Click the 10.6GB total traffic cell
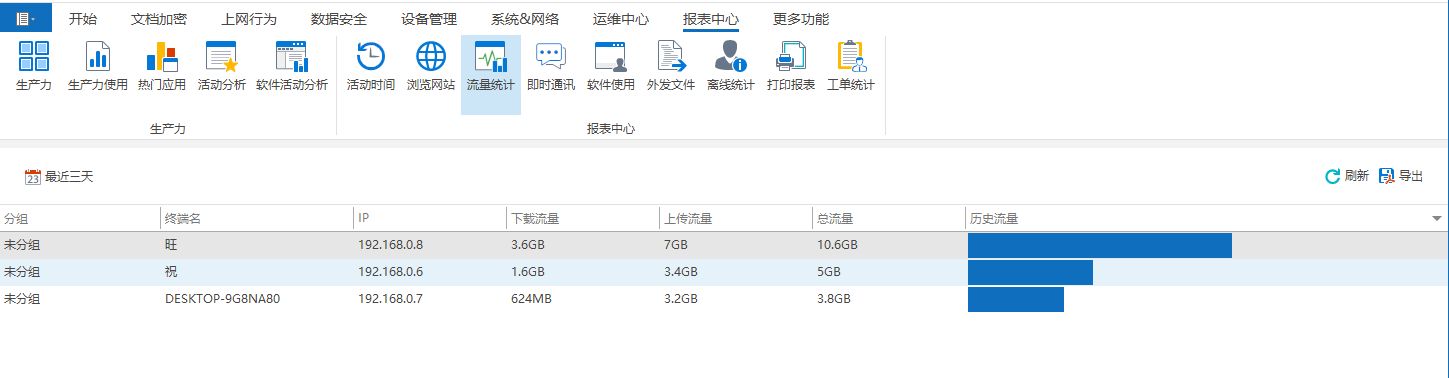 (837, 245)
